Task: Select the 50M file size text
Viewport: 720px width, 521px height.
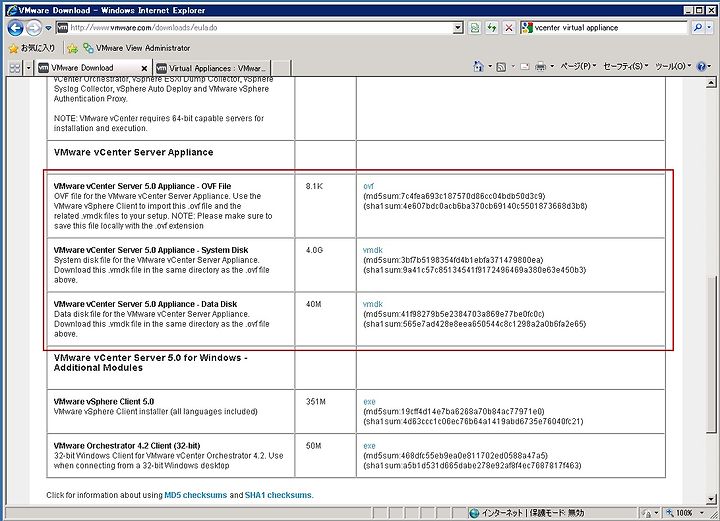Action: point(314,446)
